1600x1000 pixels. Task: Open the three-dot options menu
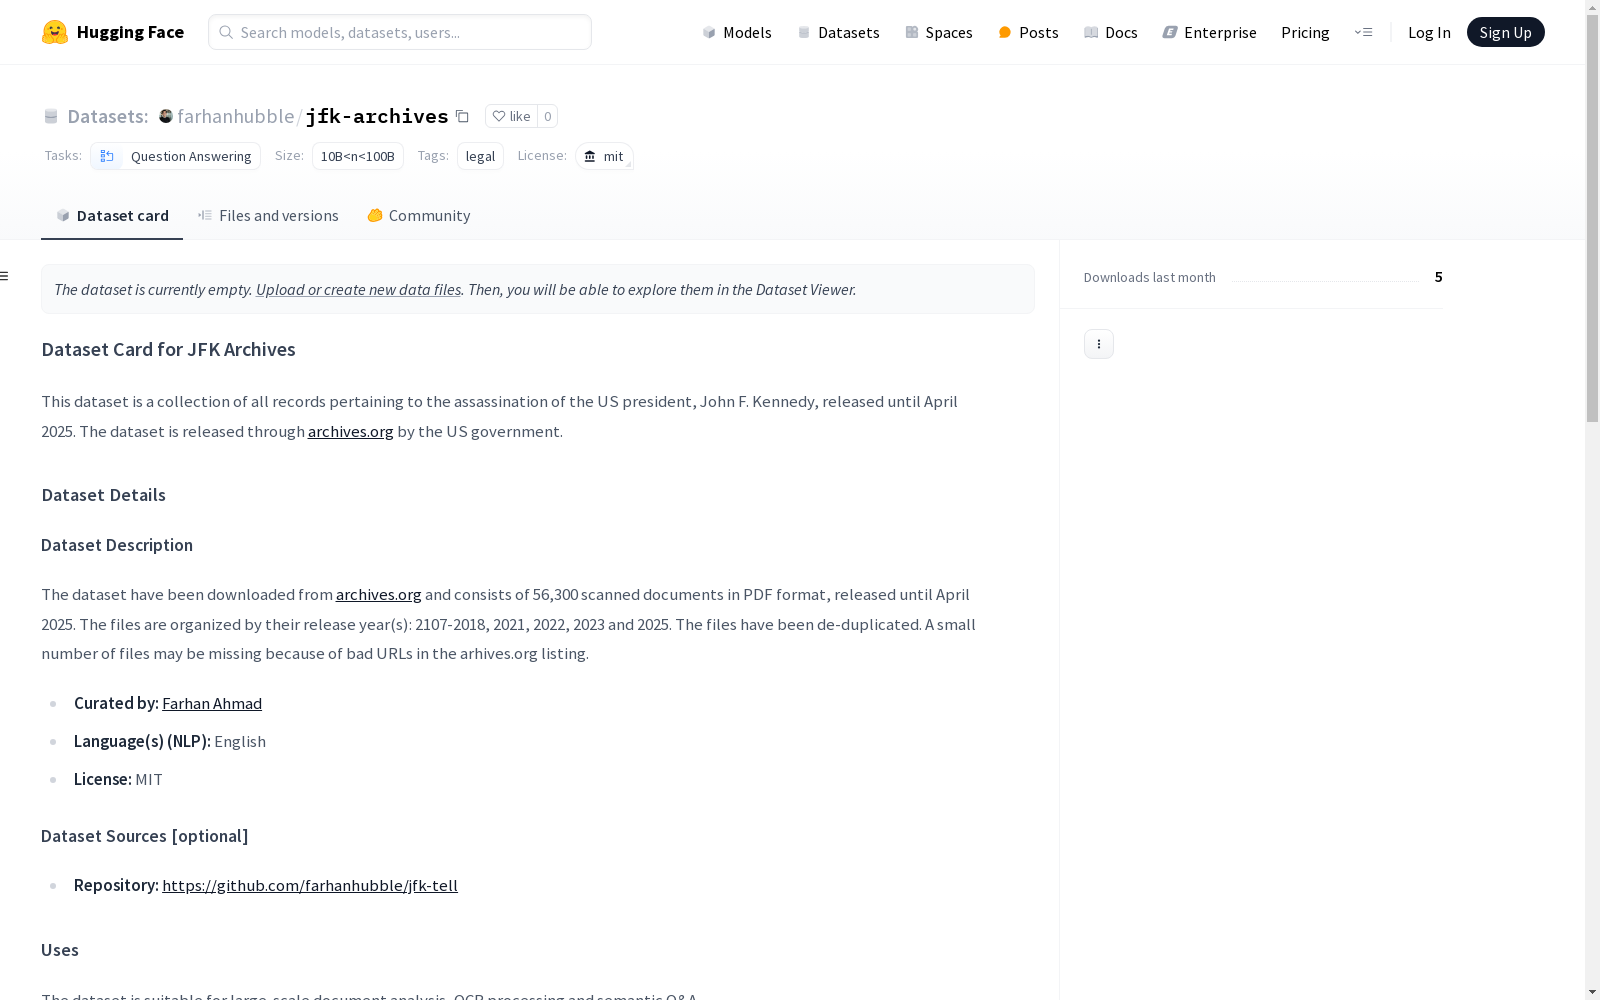pyautogui.click(x=1099, y=344)
